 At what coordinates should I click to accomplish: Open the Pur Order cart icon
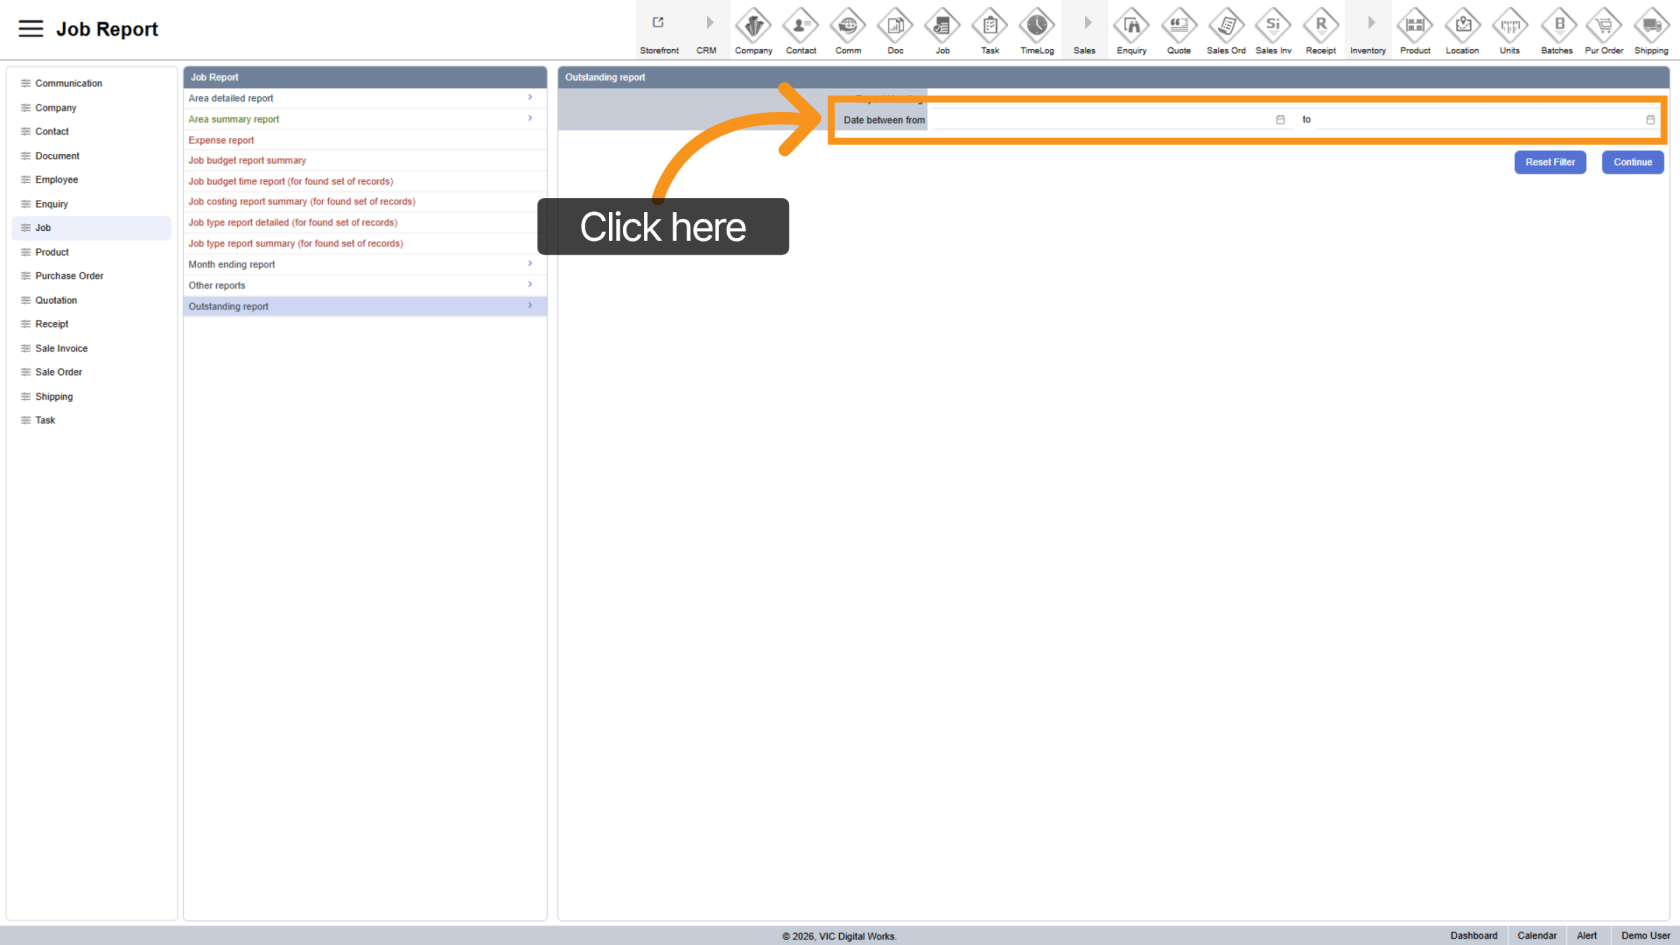1604,26
